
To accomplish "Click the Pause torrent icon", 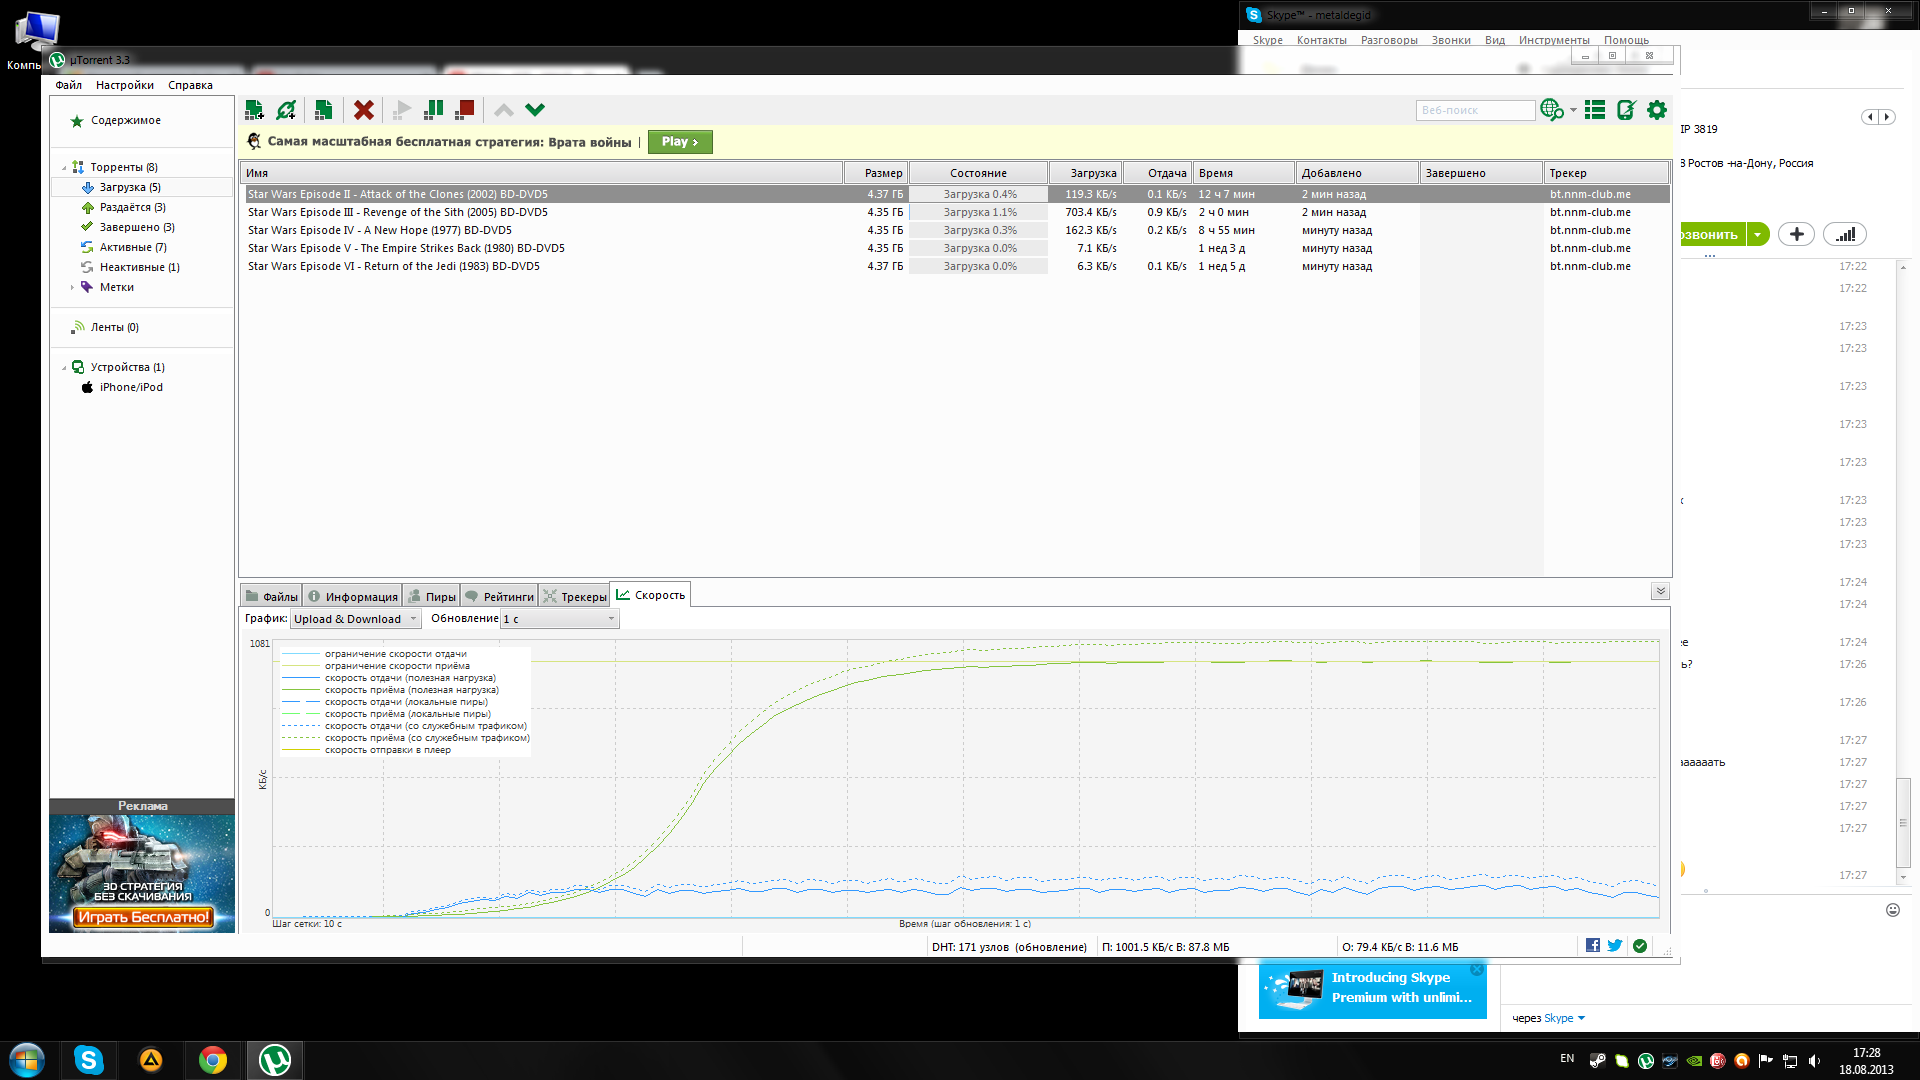I will [434, 110].
